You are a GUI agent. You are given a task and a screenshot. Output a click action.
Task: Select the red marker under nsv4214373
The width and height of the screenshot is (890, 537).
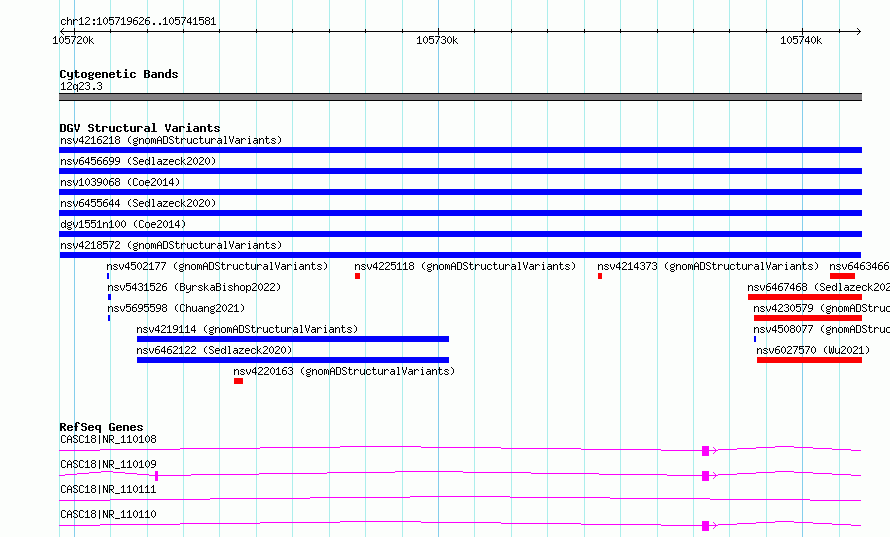click(600, 276)
